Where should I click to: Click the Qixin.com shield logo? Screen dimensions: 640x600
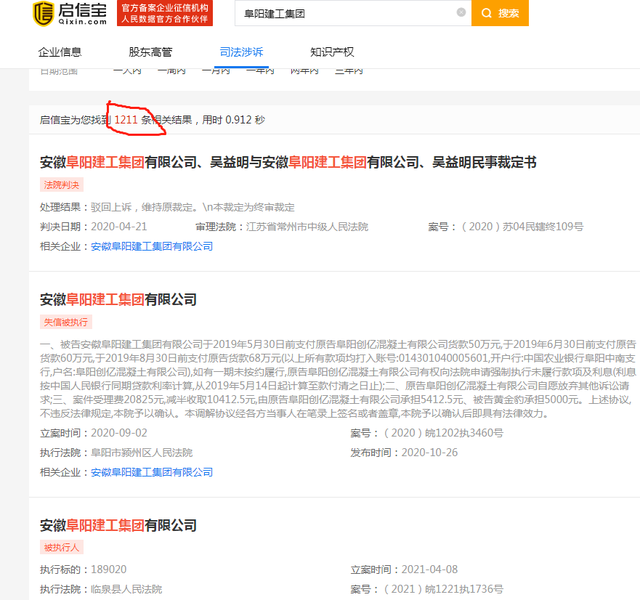(43, 13)
